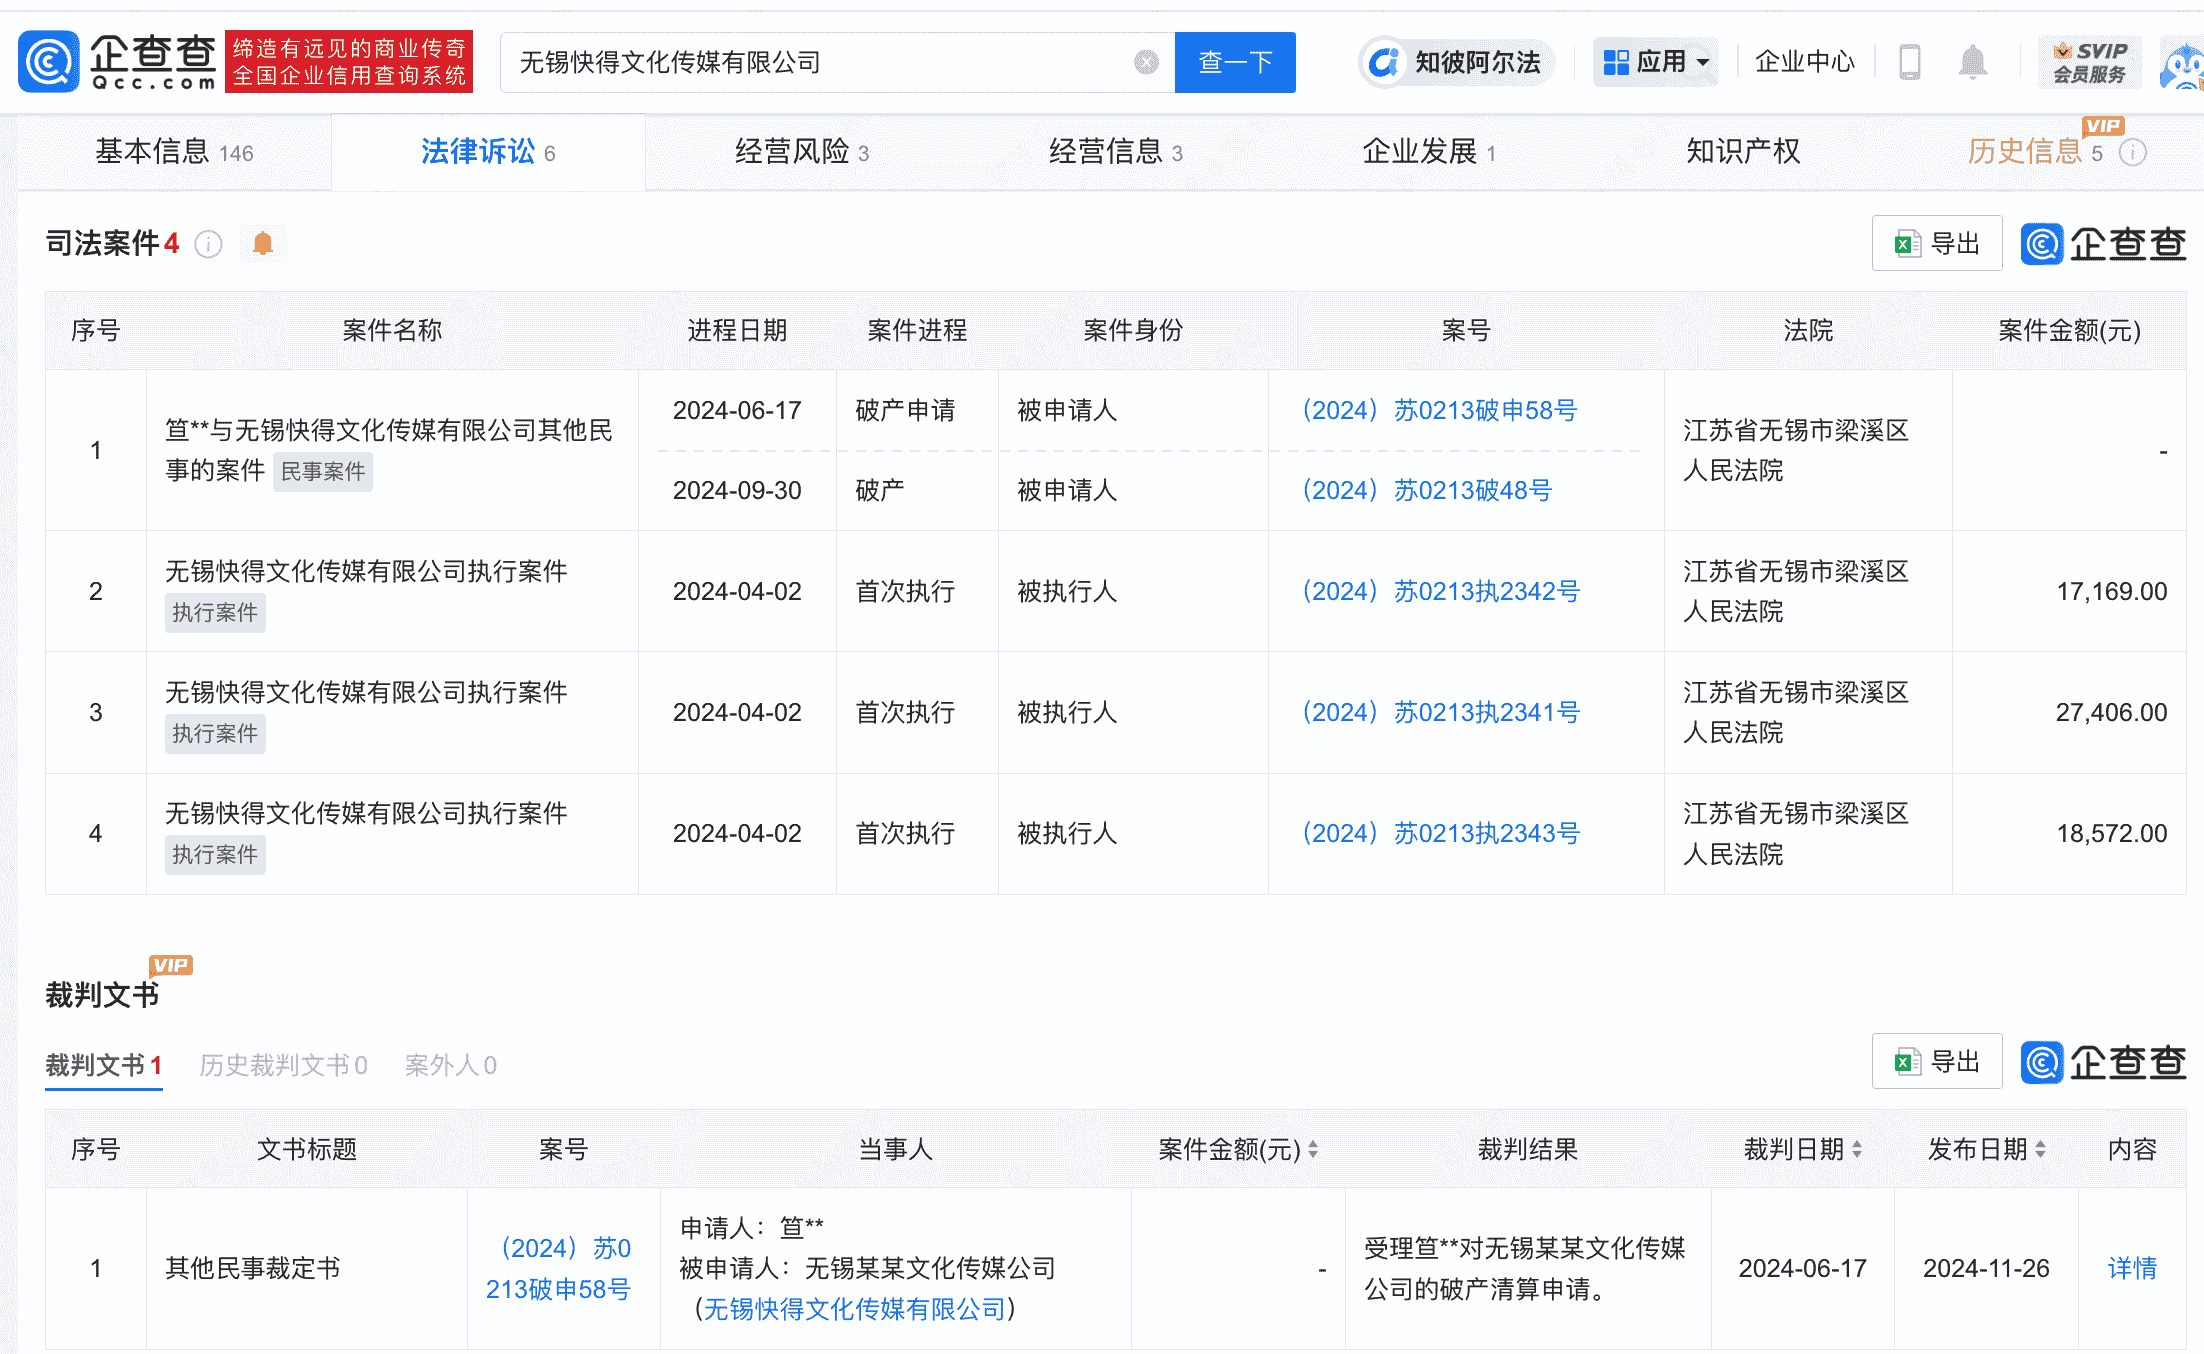
Task: Open the notifications bell in the header
Action: (1972, 62)
